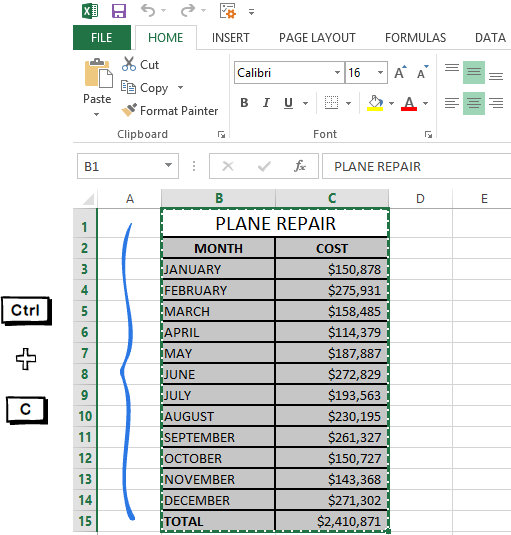Switch to the INSERT tab
Image resolution: width=511 pixels, height=535 pixels.
(x=231, y=38)
